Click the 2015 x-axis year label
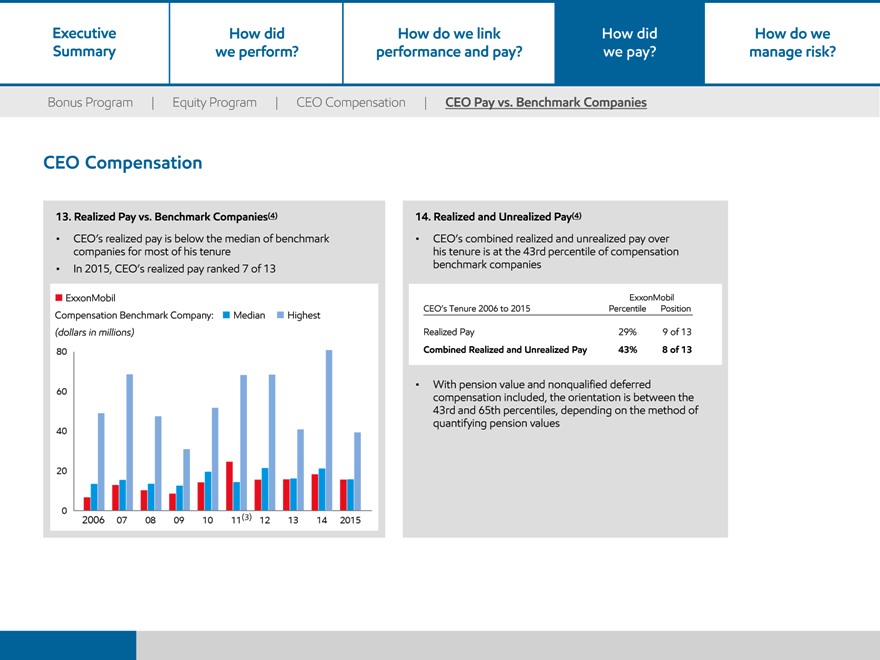880x660 pixels. click(350, 520)
